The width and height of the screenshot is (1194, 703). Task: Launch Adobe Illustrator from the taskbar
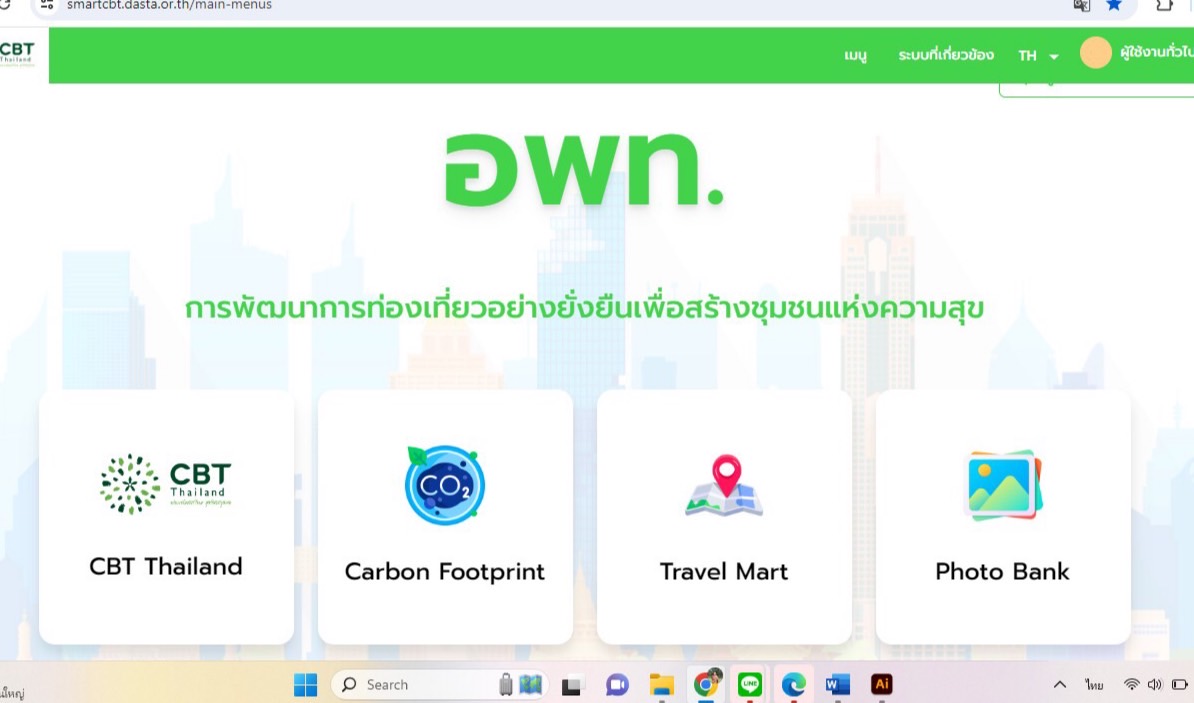pos(881,685)
